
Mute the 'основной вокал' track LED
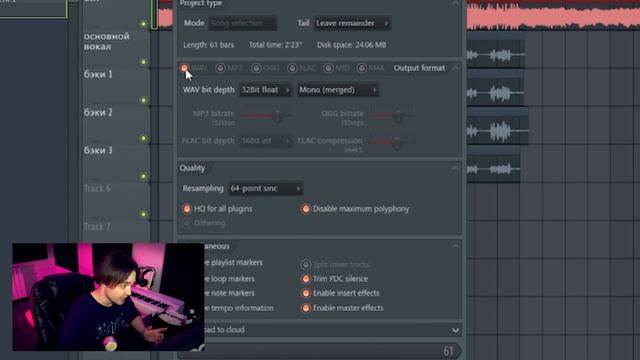(143, 62)
